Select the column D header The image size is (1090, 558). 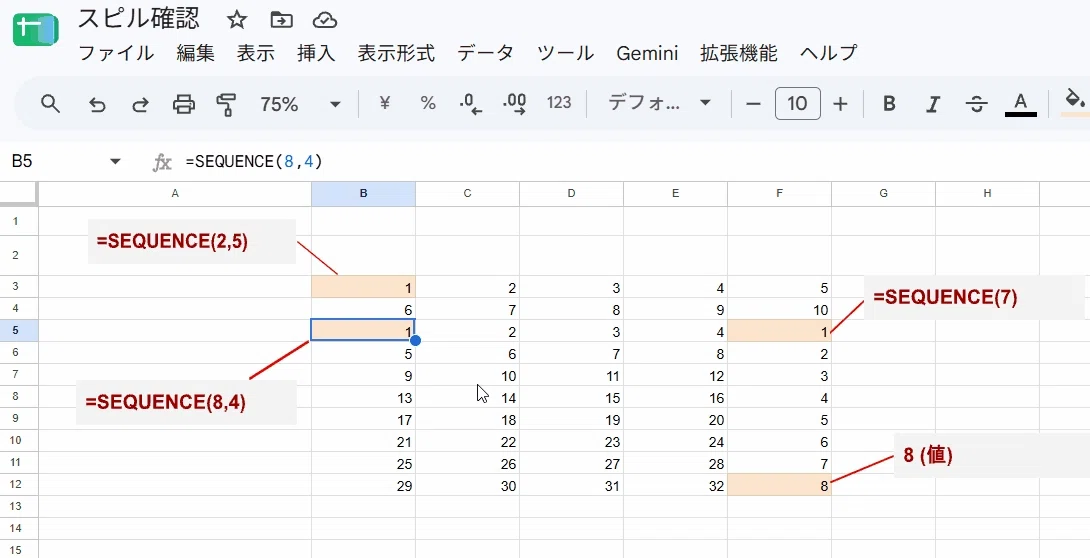tap(571, 194)
